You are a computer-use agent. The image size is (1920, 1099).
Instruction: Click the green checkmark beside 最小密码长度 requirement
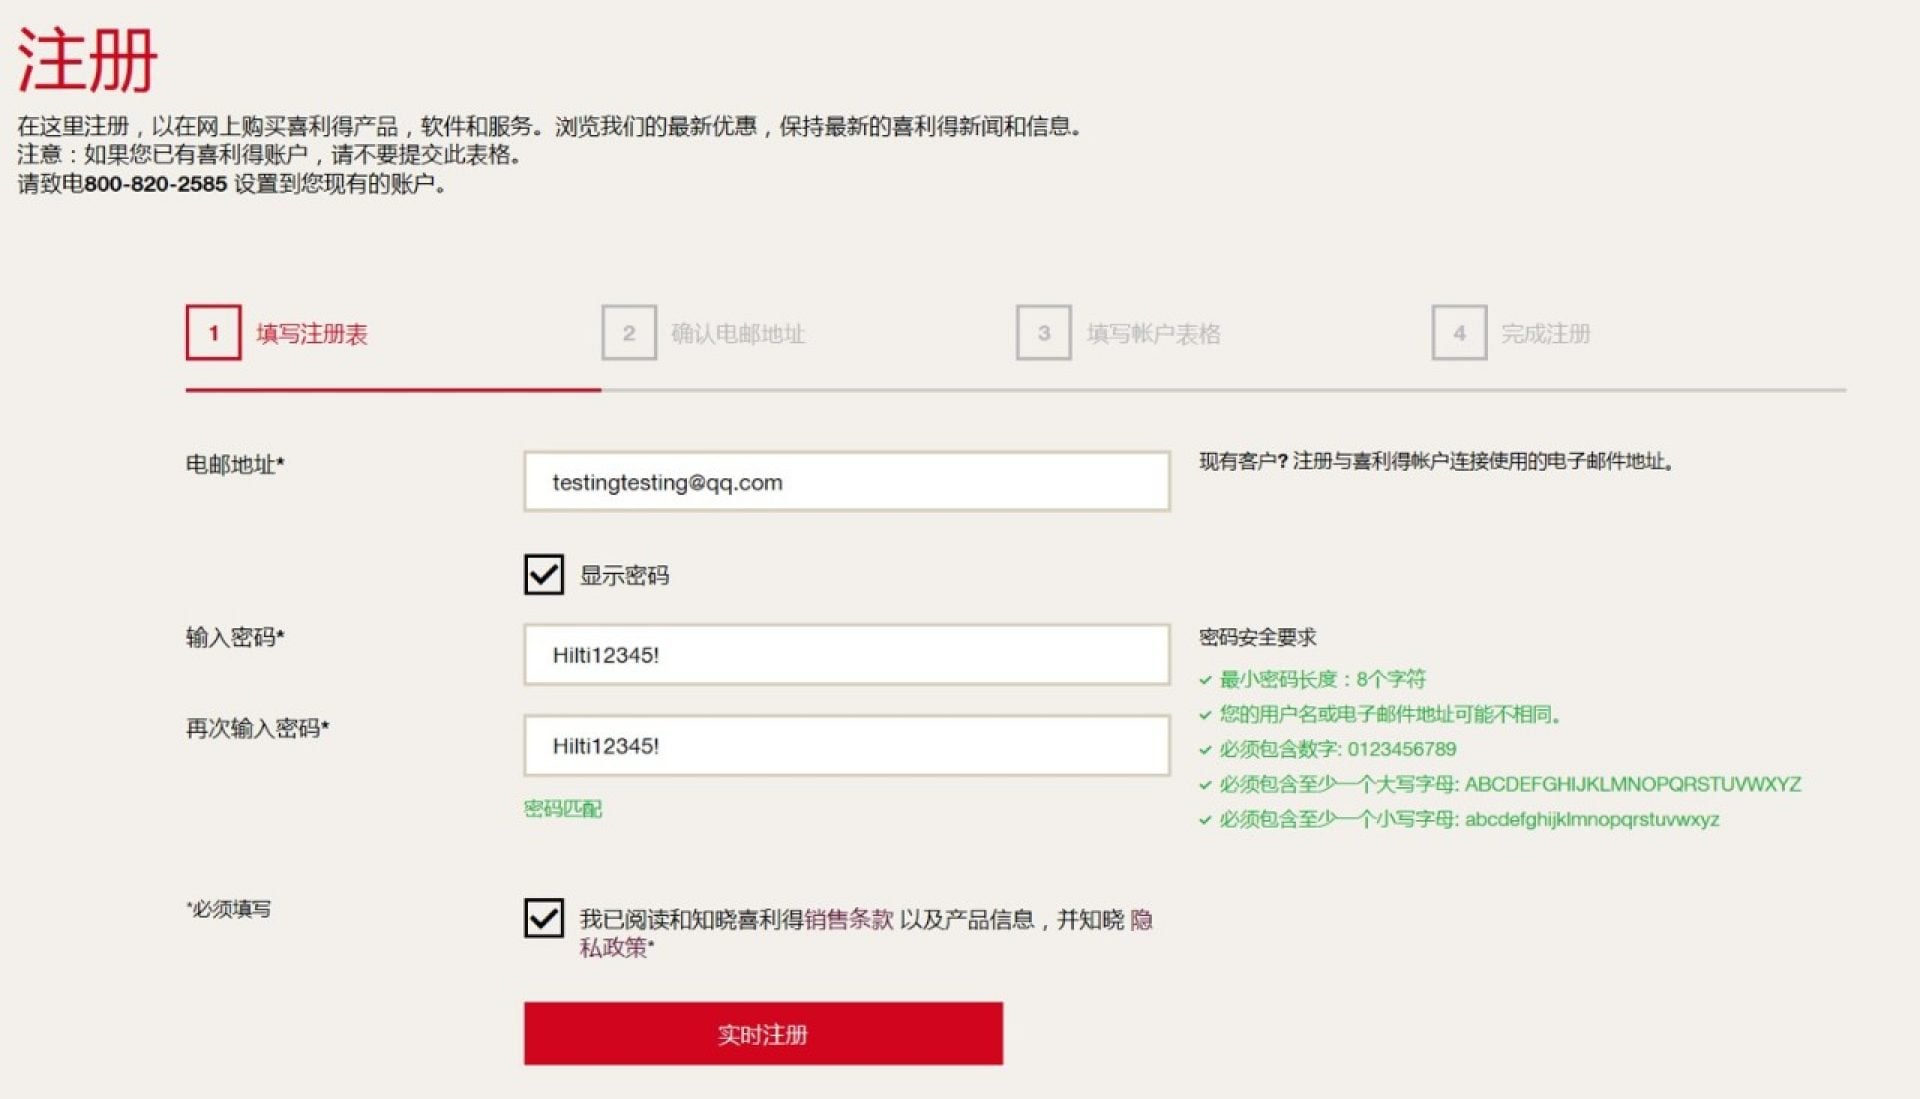coord(1205,679)
